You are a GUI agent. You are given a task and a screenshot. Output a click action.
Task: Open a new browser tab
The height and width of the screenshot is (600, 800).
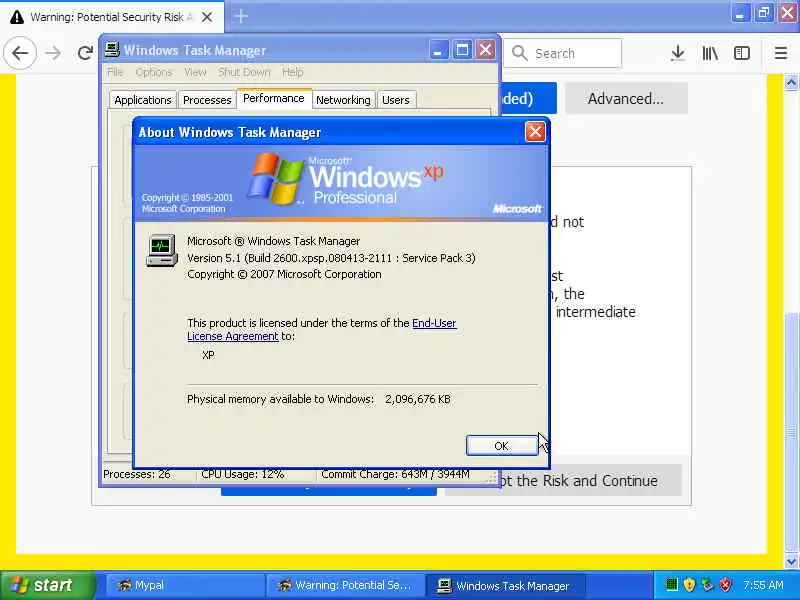(241, 16)
